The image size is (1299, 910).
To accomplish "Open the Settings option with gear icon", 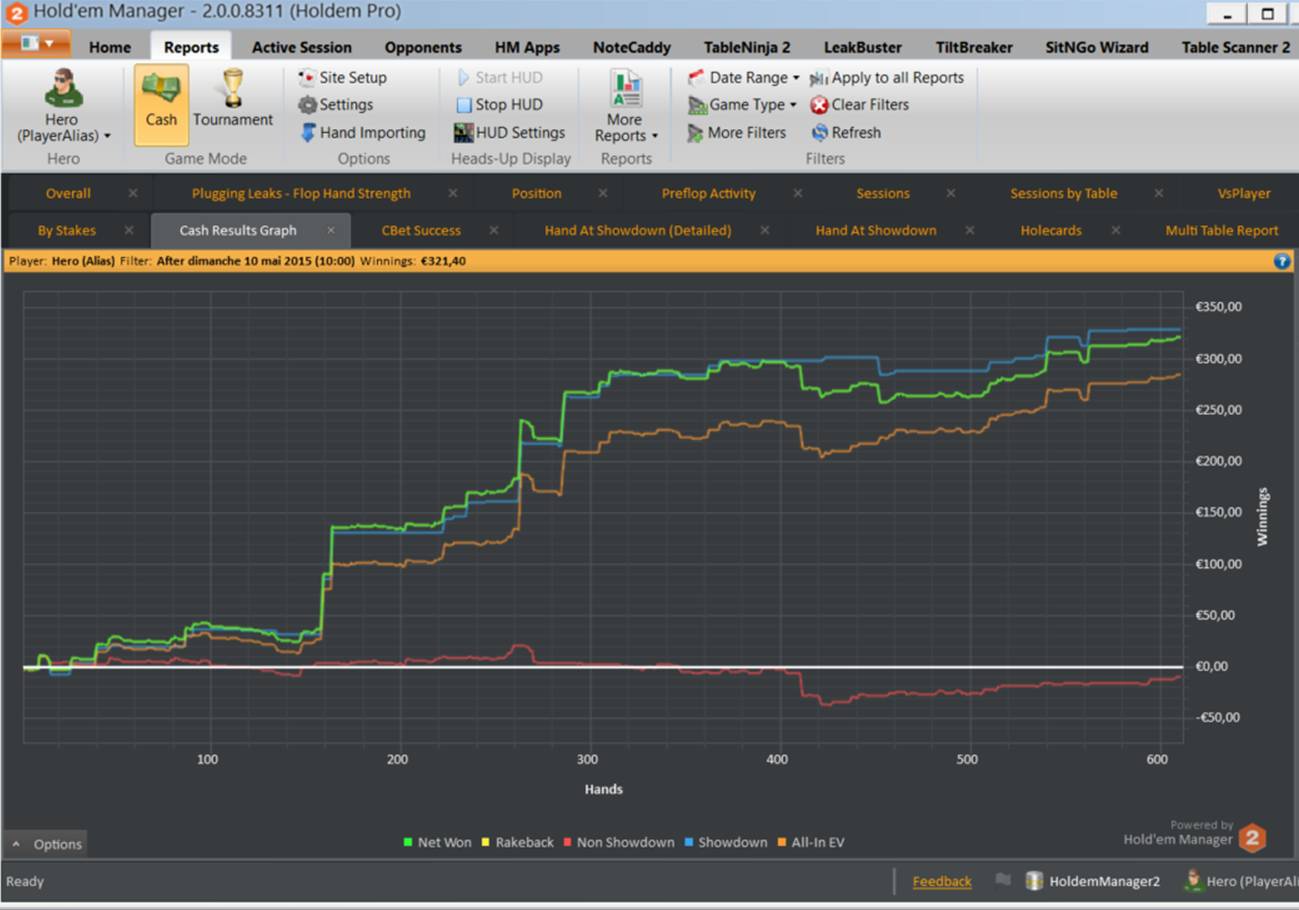I will point(336,104).
